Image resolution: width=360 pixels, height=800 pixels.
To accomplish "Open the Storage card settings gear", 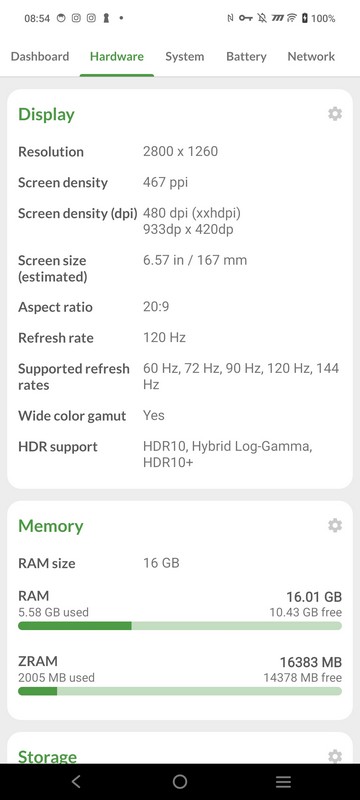I will pyautogui.click(x=335, y=756).
